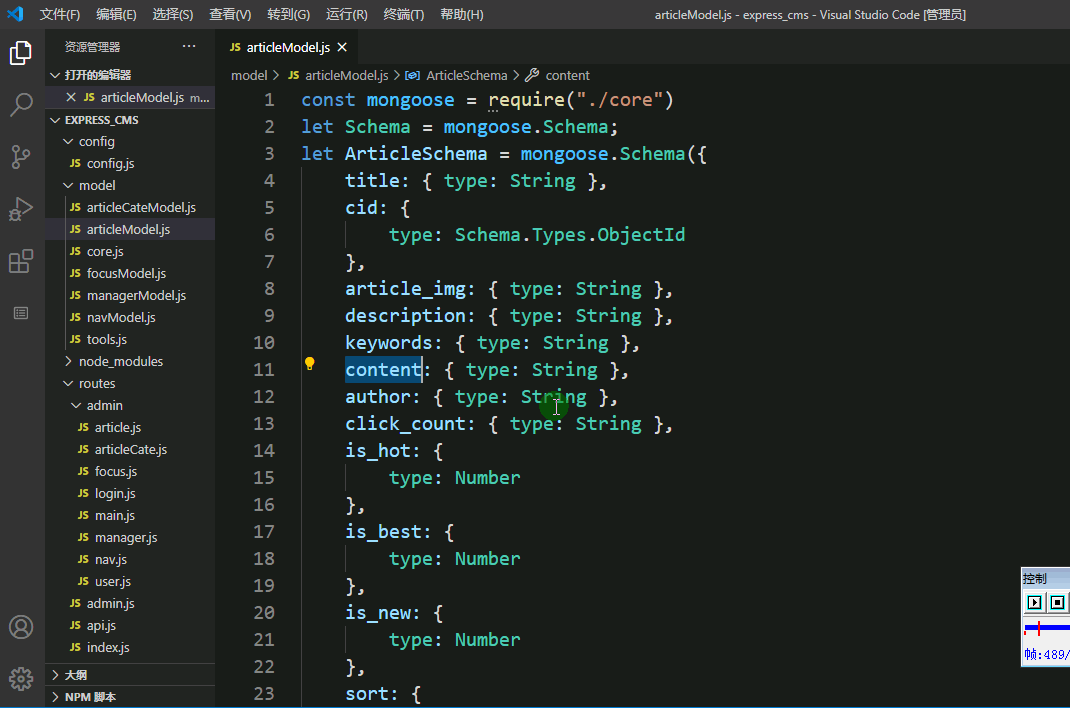Click the stop button in control window
Screen dimensions: 1070x708
(1057, 602)
